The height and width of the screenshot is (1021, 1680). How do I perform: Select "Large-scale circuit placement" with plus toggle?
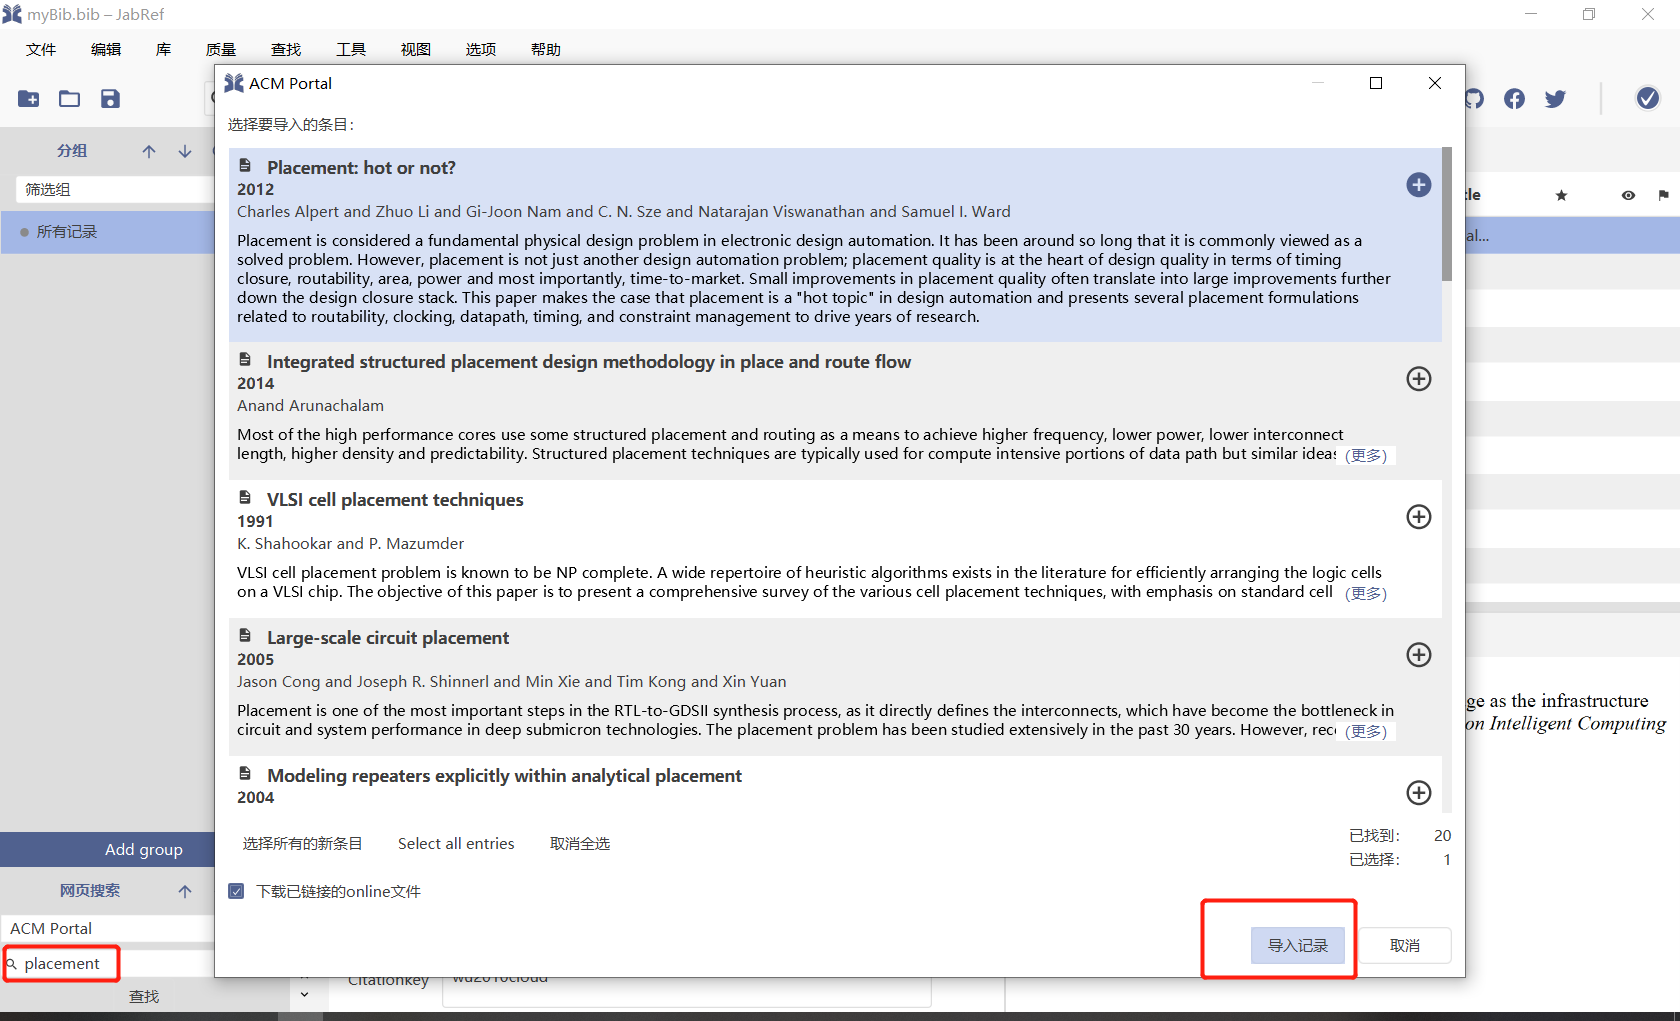pyautogui.click(x=1419, y=655)
